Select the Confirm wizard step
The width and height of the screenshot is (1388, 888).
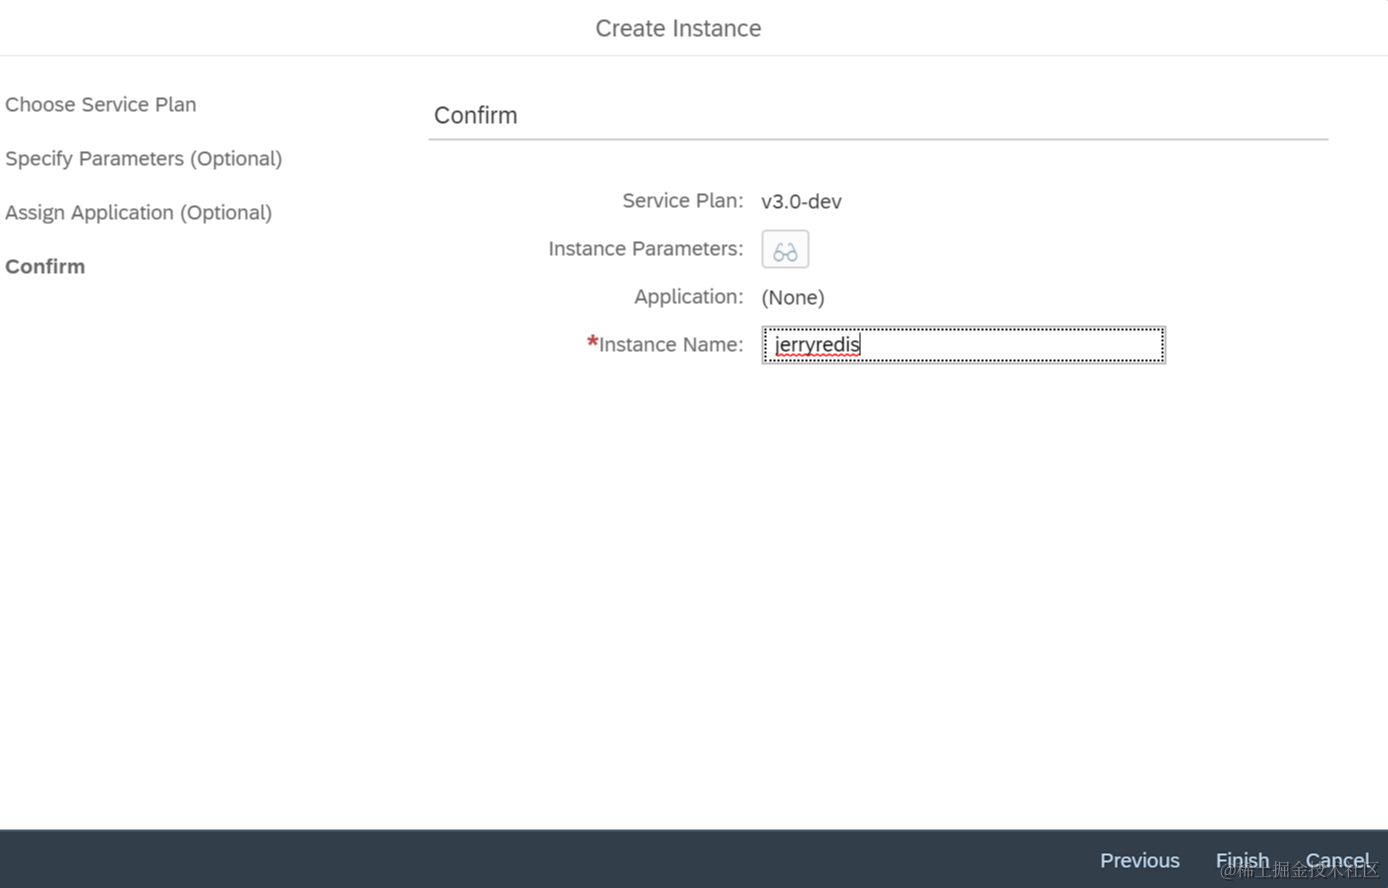(x=45, y=266)
